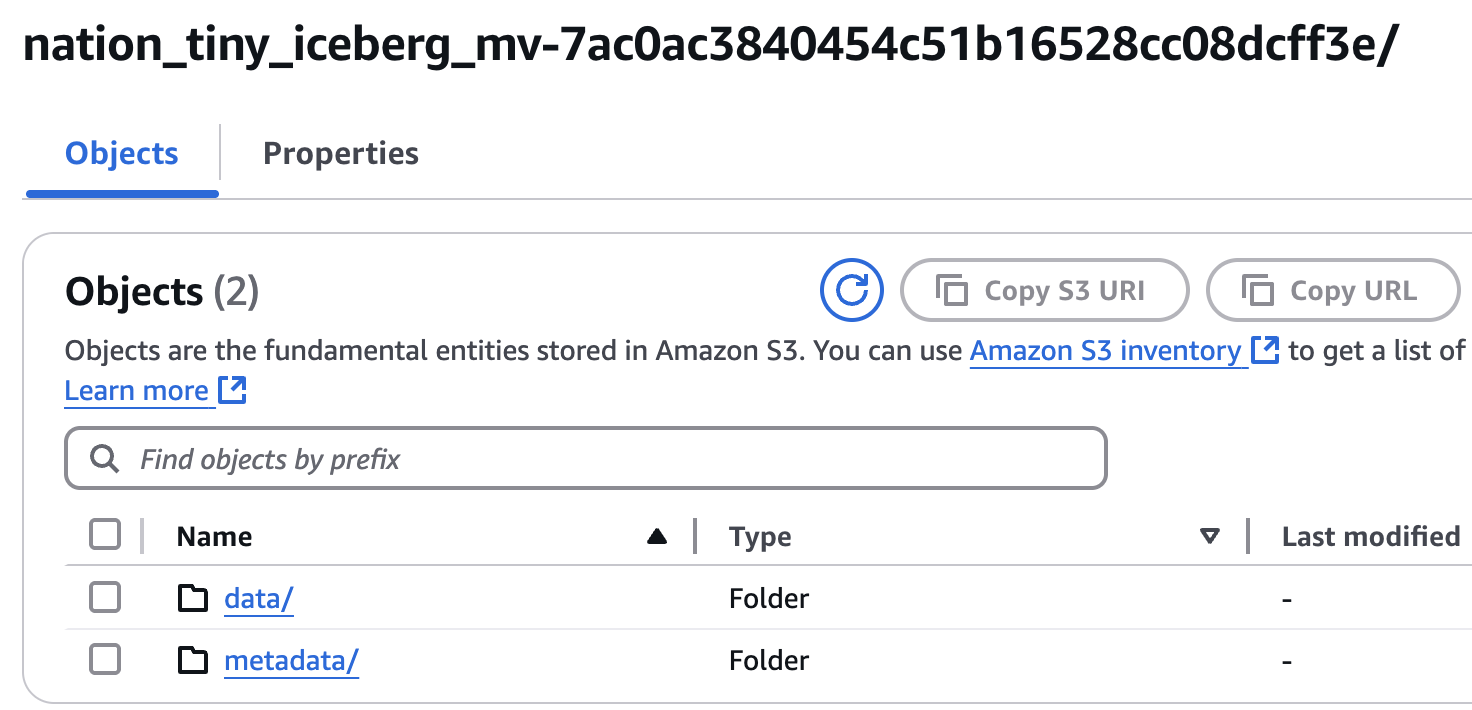Follow the Amazon S3 inventory link
Viewport: 1472px width, 710px height.
point(1105,351)
